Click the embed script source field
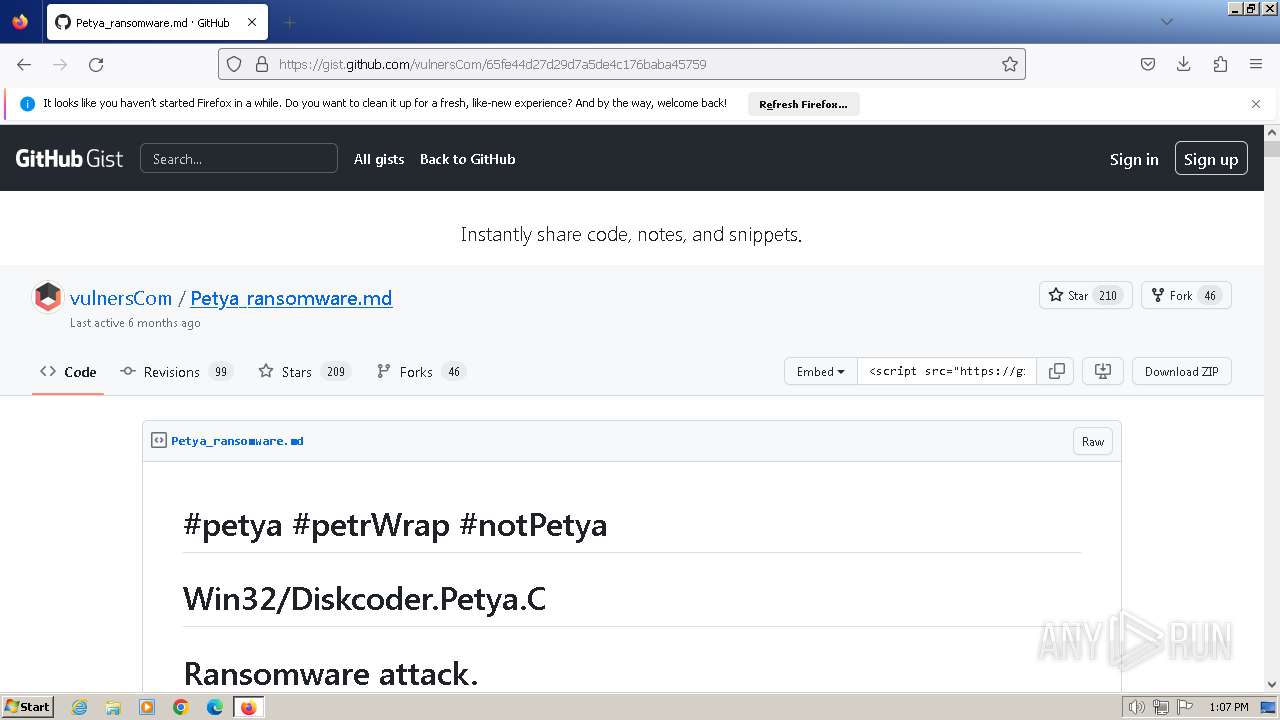 pos(947,371)
